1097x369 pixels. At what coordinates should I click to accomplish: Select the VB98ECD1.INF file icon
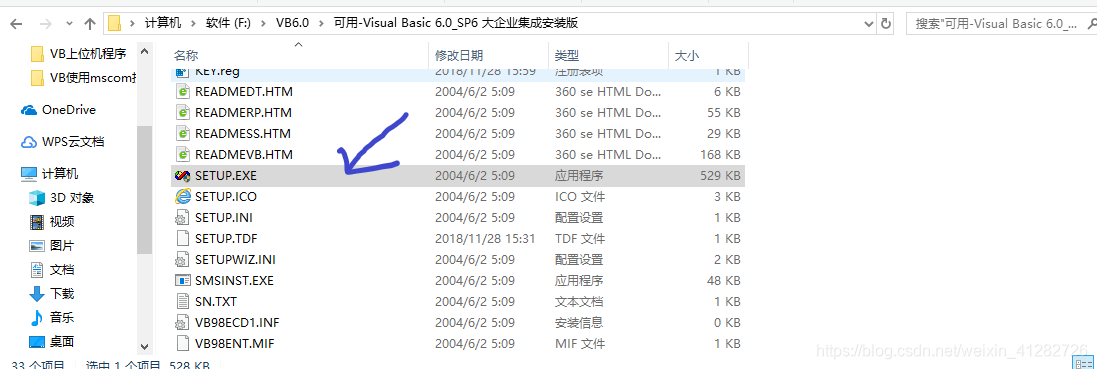pyautogui.click(x=183, y=323)
